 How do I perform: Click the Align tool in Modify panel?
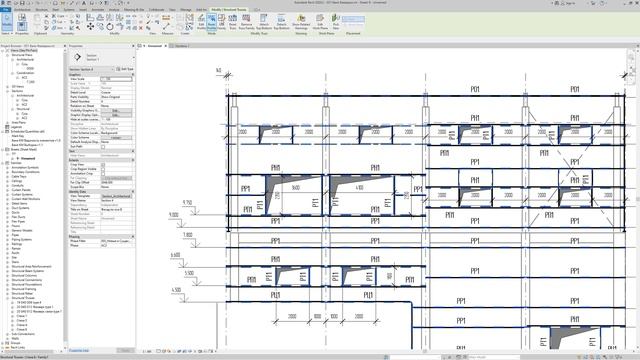click(x=90, y=17)
